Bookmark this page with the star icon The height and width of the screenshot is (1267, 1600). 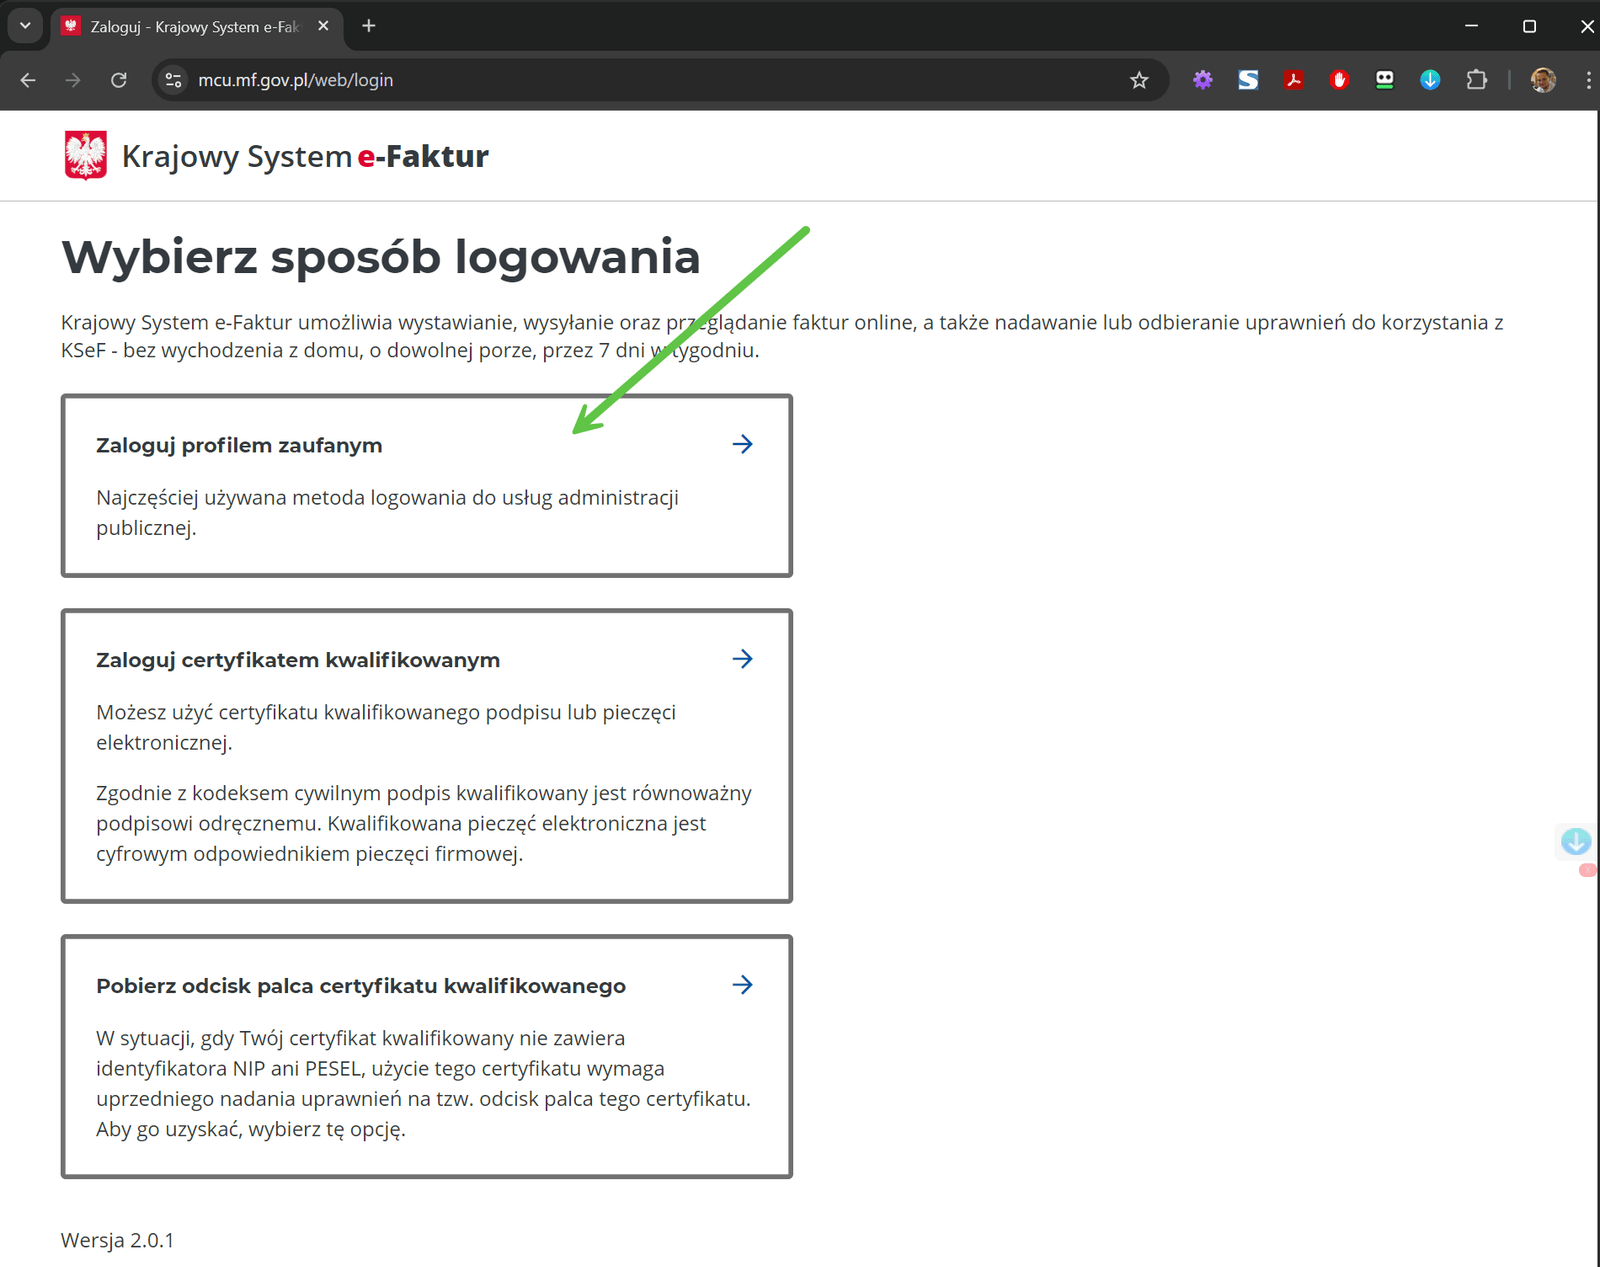pos(1139,80)
